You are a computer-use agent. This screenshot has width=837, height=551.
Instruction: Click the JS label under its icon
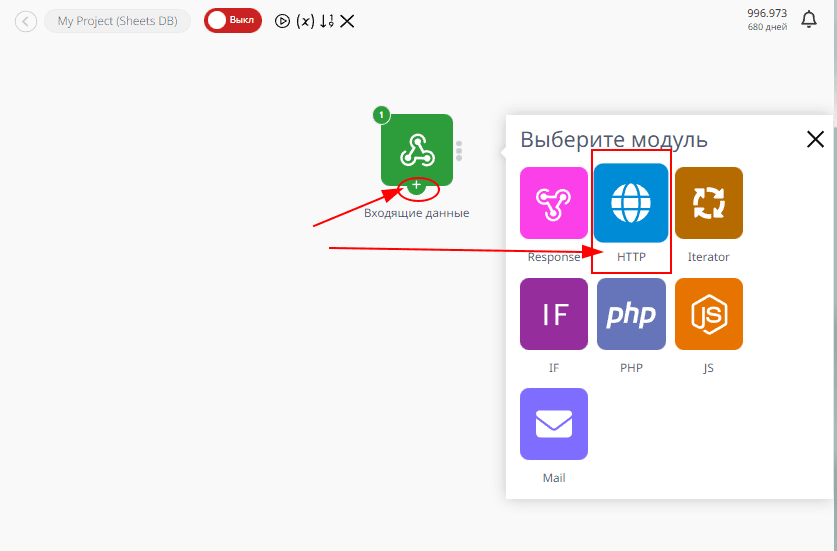(708, 368)
